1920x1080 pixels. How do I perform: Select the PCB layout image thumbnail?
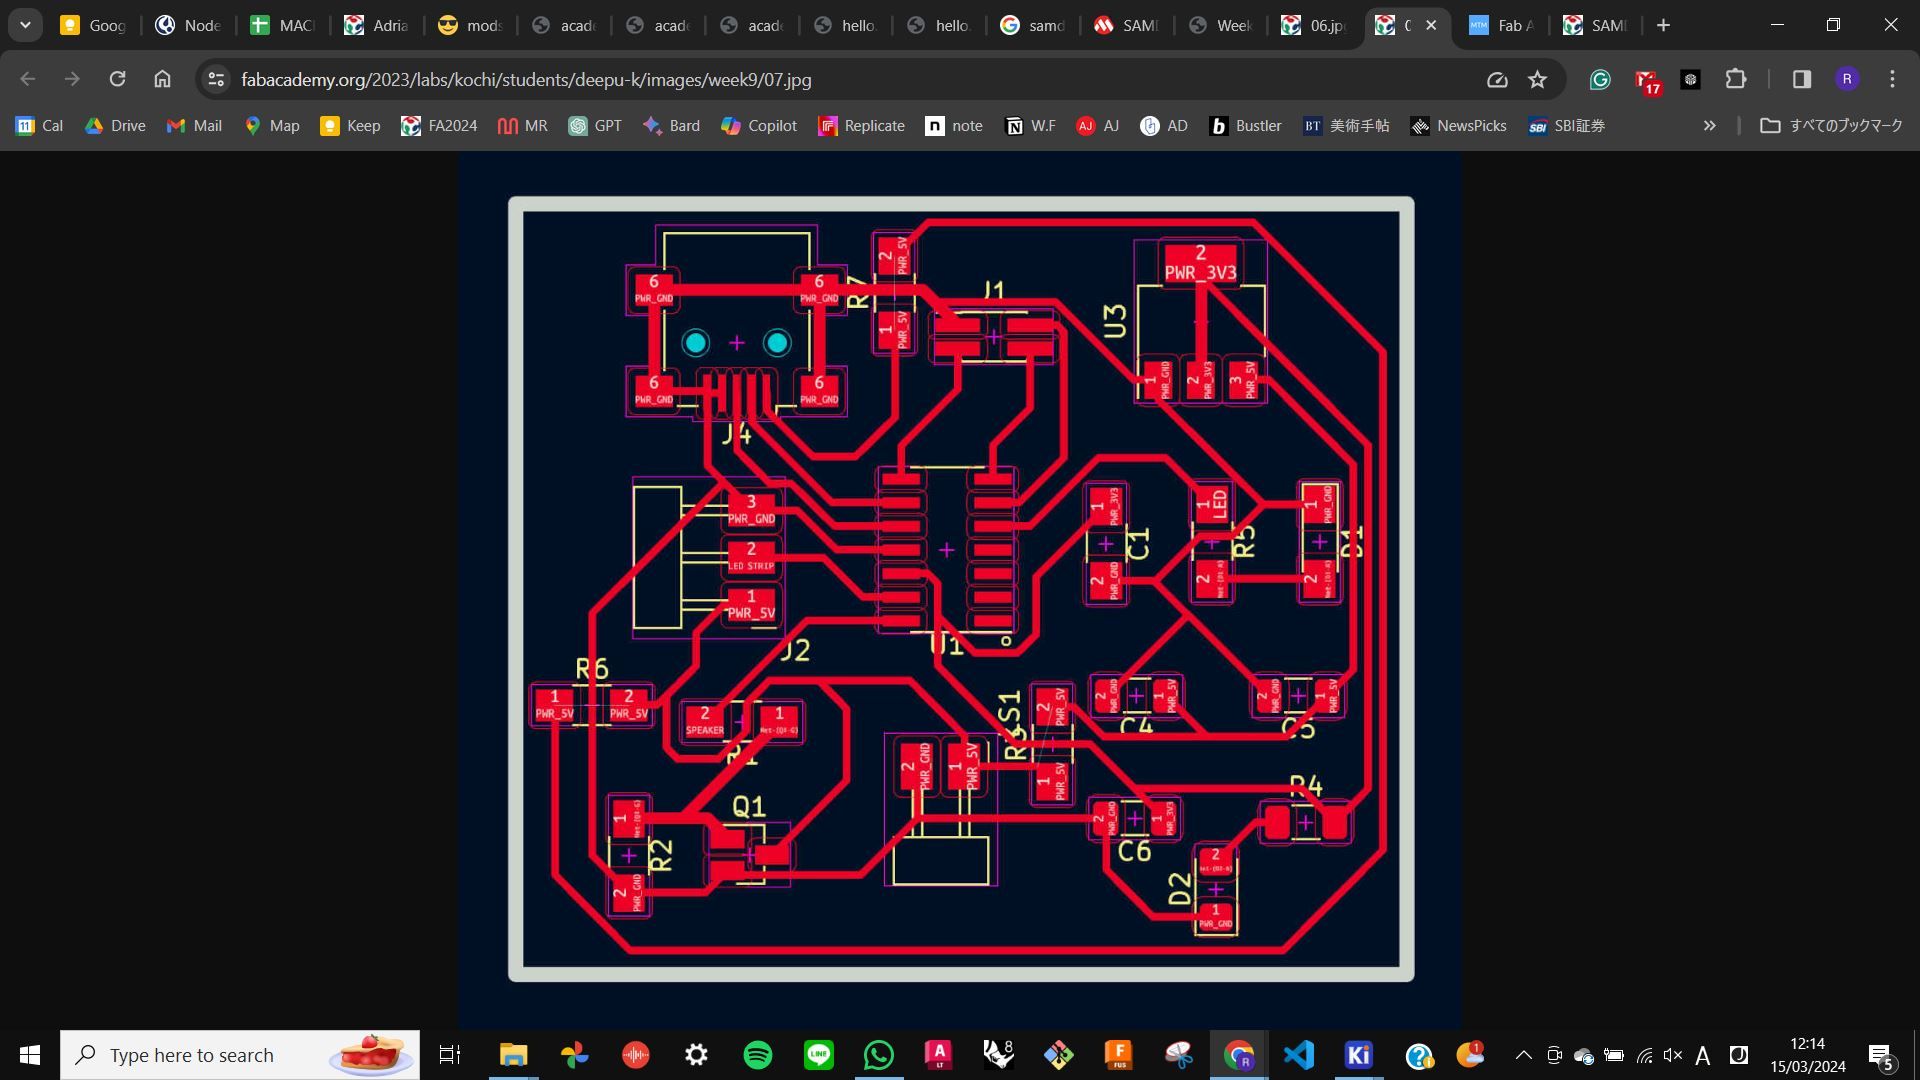[960, 589]
